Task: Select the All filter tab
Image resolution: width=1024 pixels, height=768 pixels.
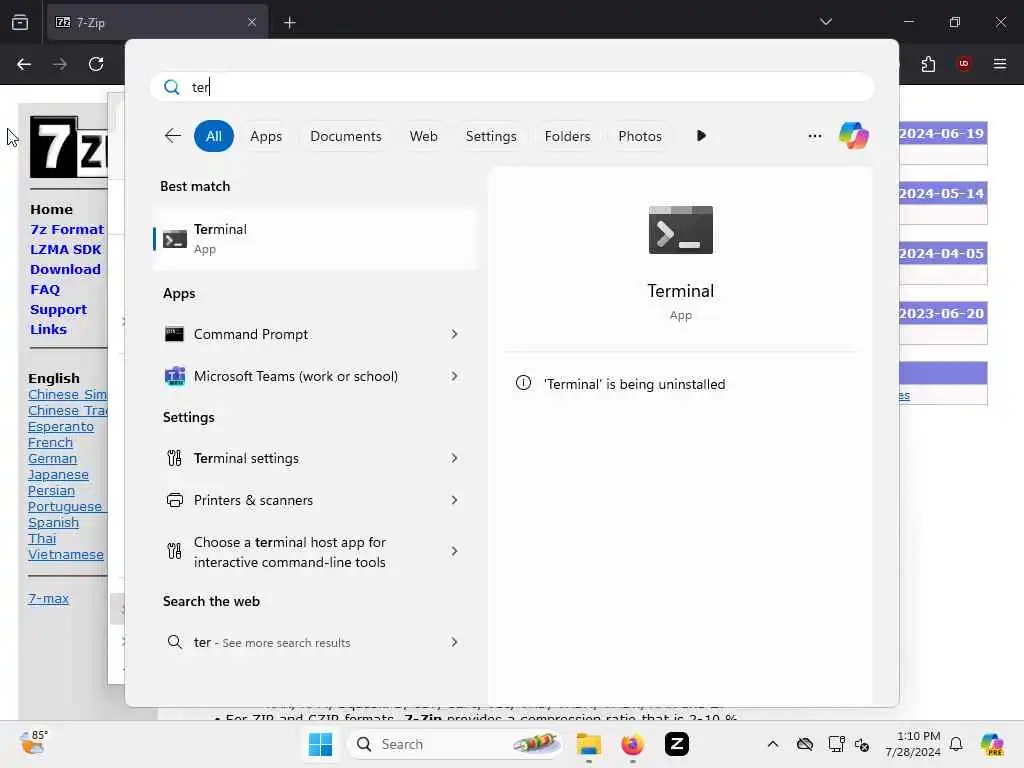Action: click(214, 136)
